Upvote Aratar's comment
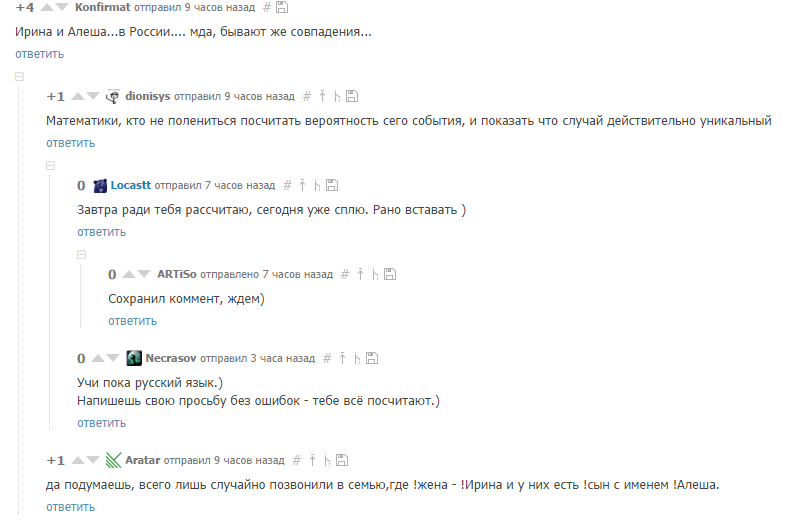809x521 pixels. pos(78,460)
